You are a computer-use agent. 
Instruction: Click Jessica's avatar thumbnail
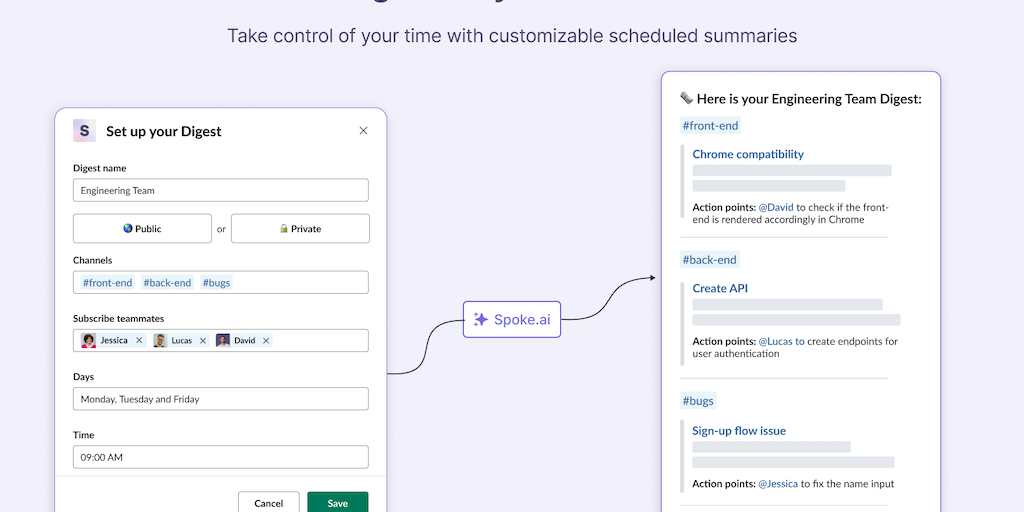(x=89, y=341)
